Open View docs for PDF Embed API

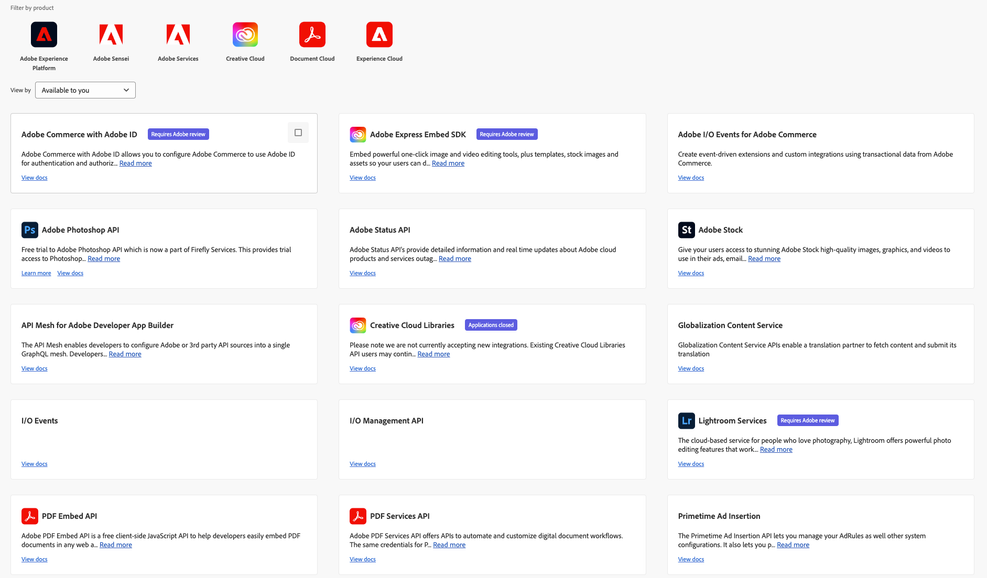pyautogui.click(x=35, y=559)
